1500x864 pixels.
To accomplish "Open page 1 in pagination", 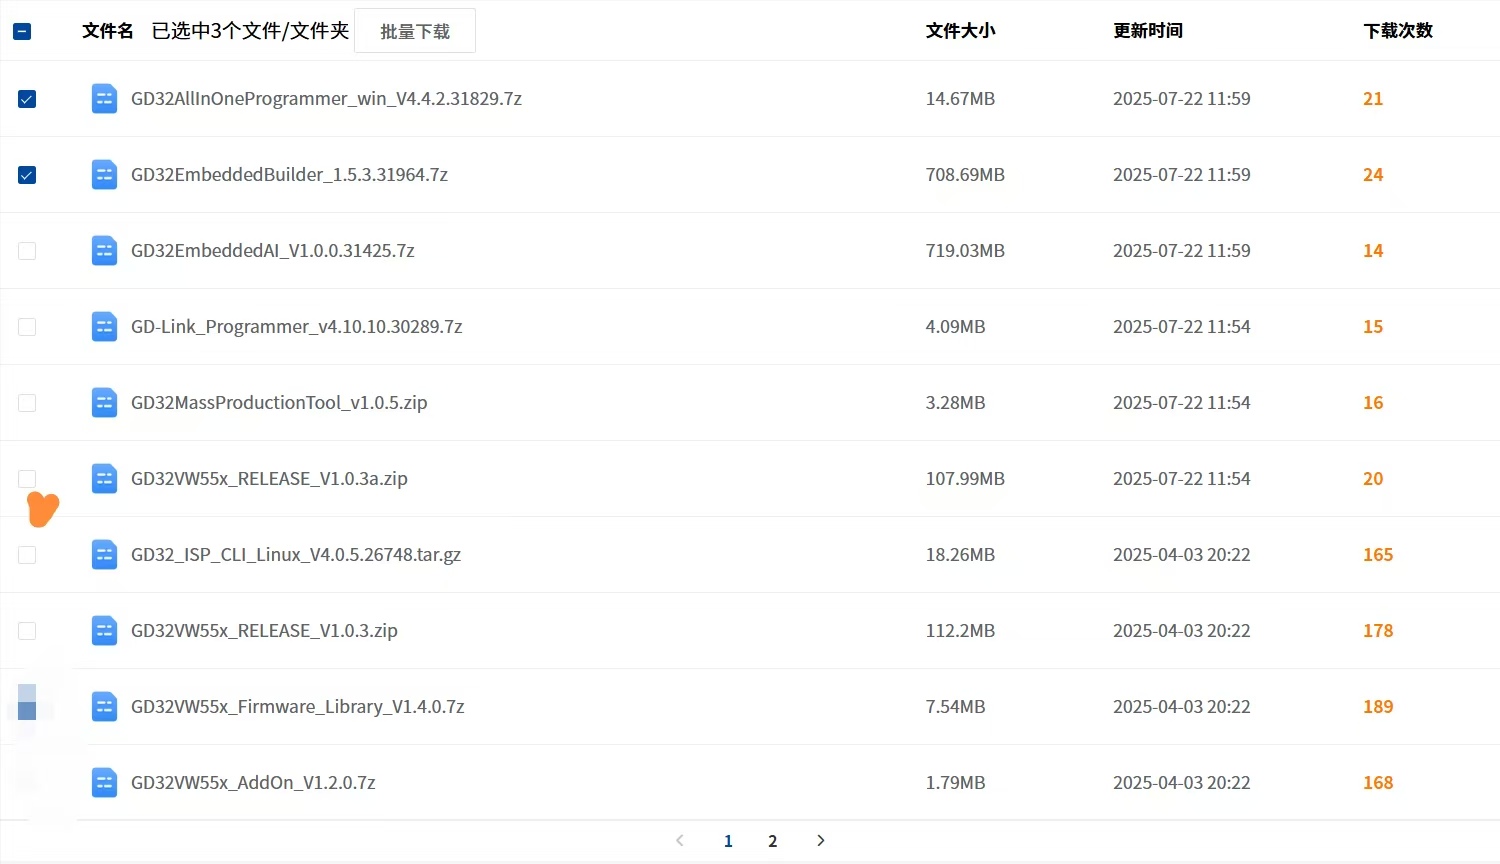I will 728,841.
